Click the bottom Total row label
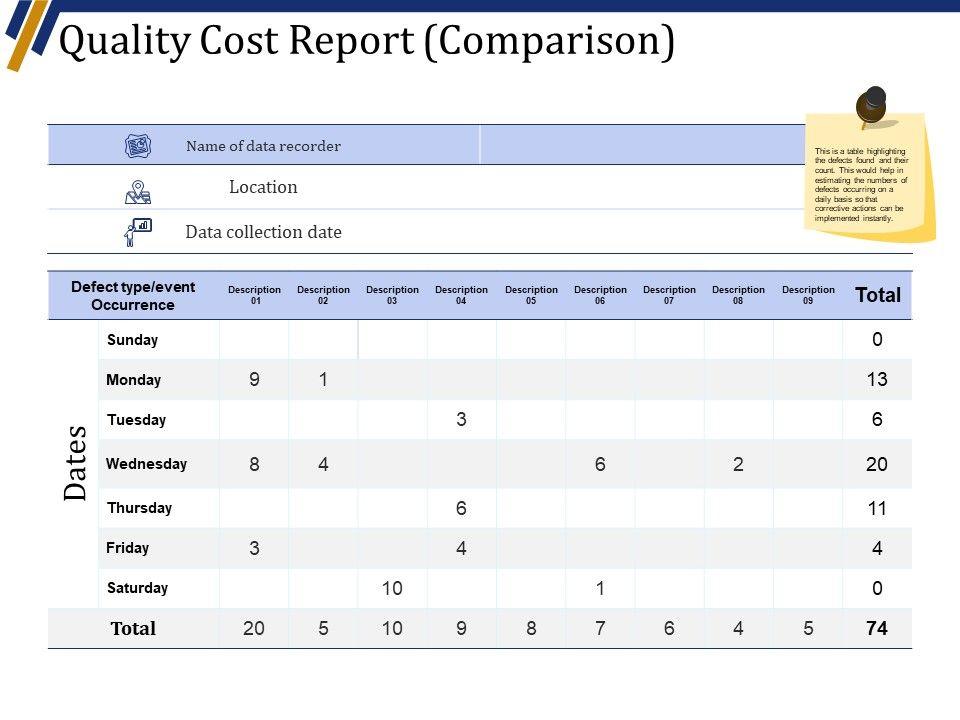Image resolution: width=960 pixels, height=720 pixels. click(x=133, y=629)
